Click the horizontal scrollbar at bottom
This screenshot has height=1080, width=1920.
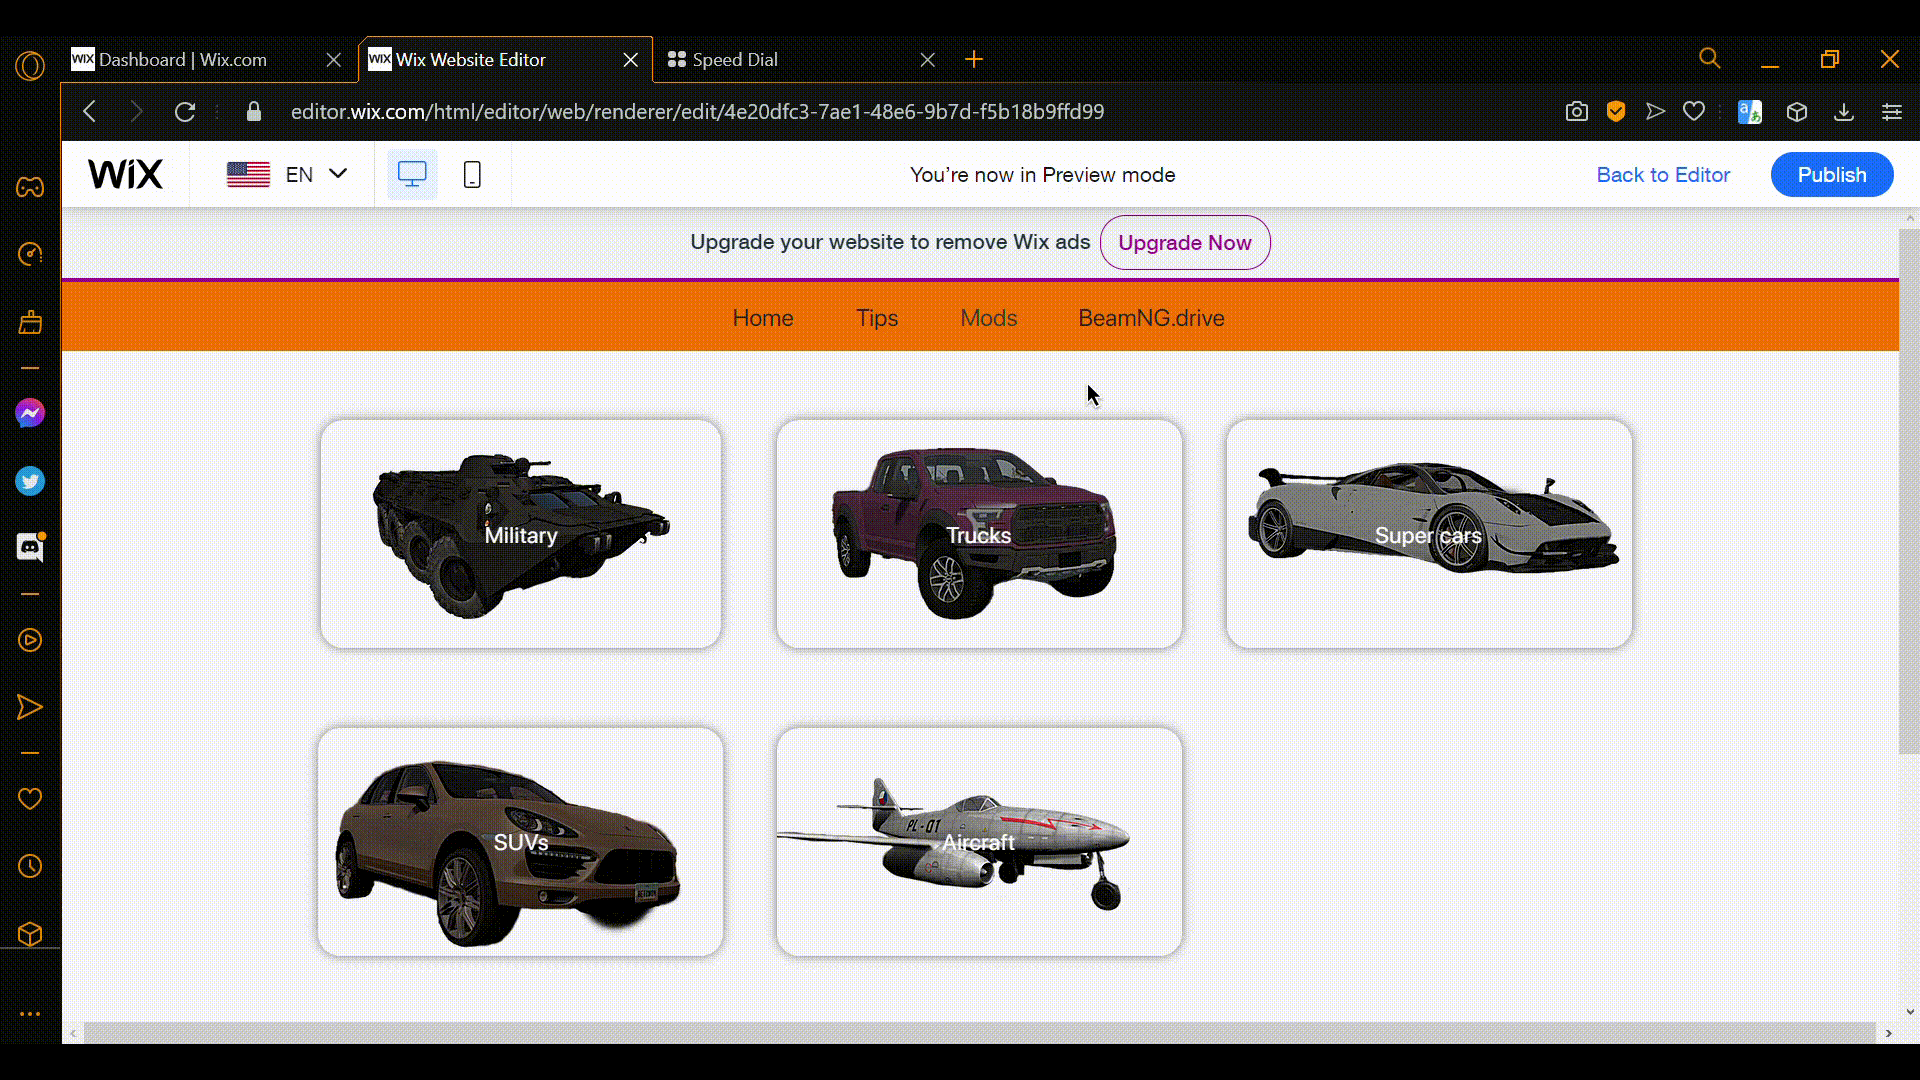coord(980,1032)
